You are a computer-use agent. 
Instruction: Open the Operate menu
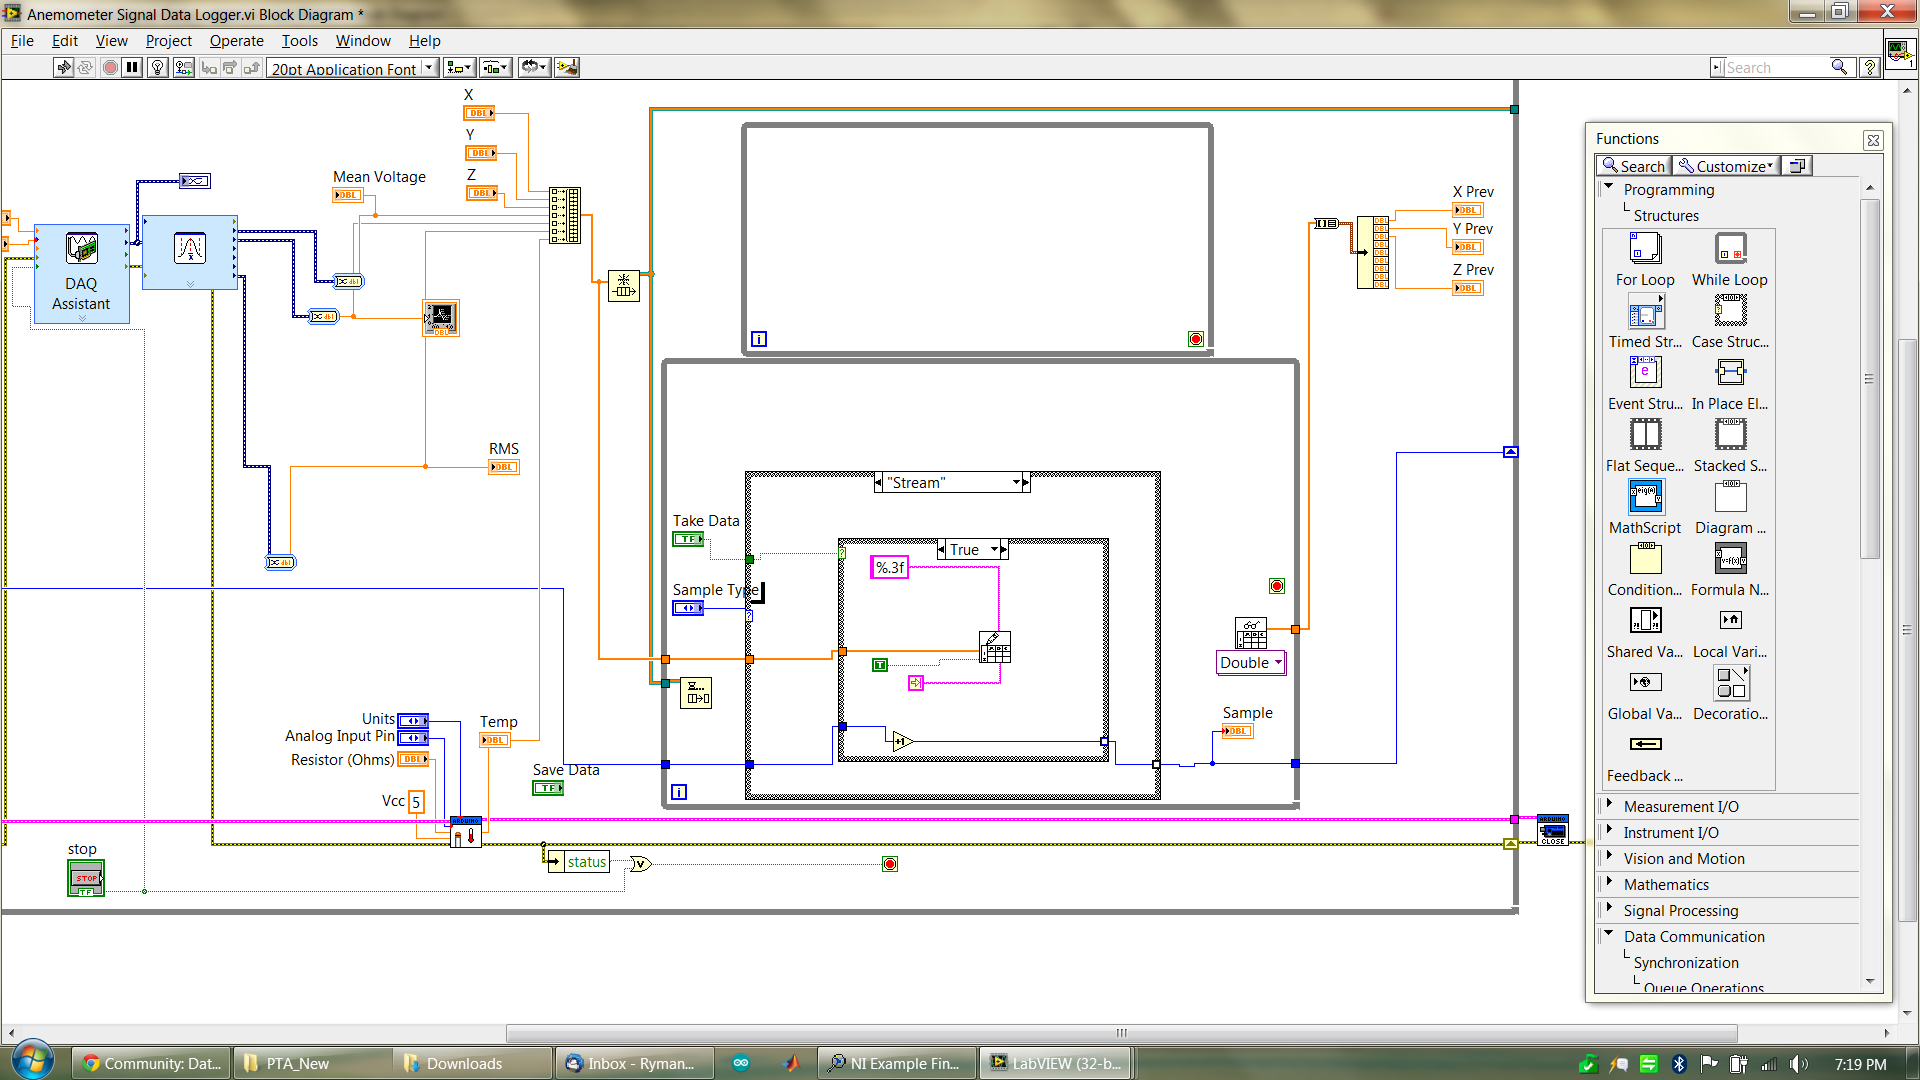pos(236,41)
